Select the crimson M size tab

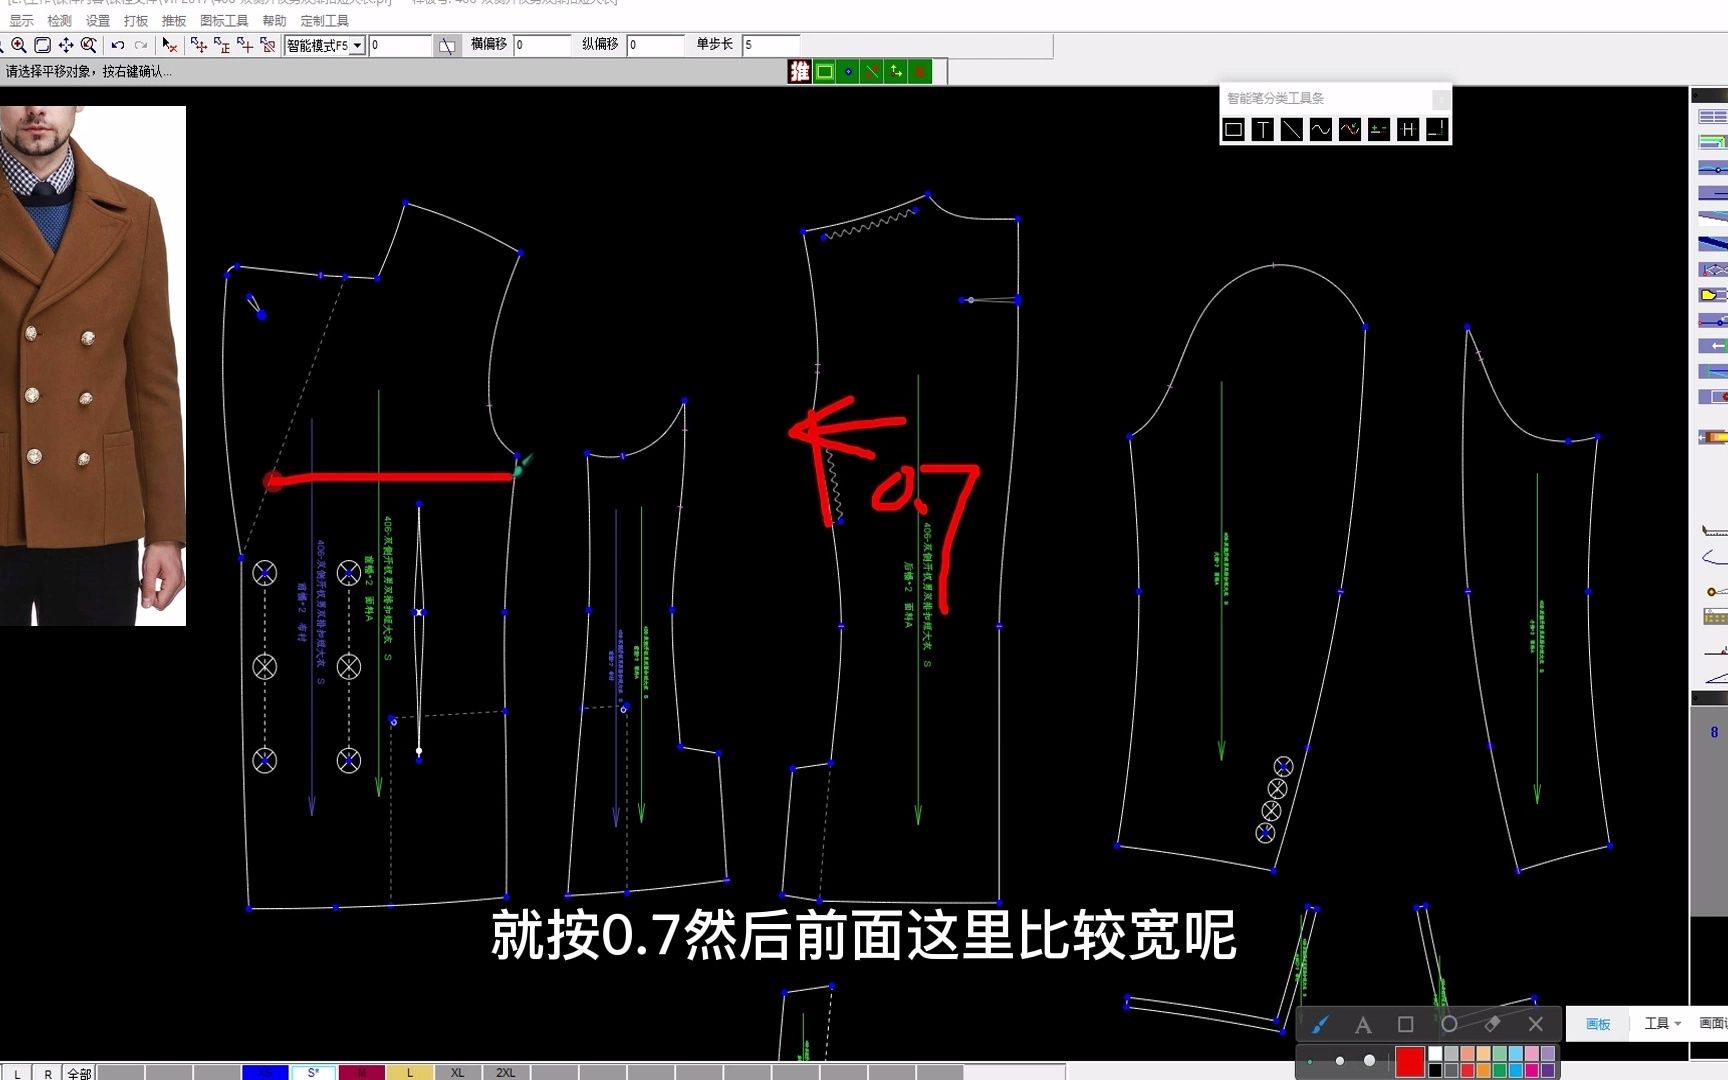pos(361,1073)
